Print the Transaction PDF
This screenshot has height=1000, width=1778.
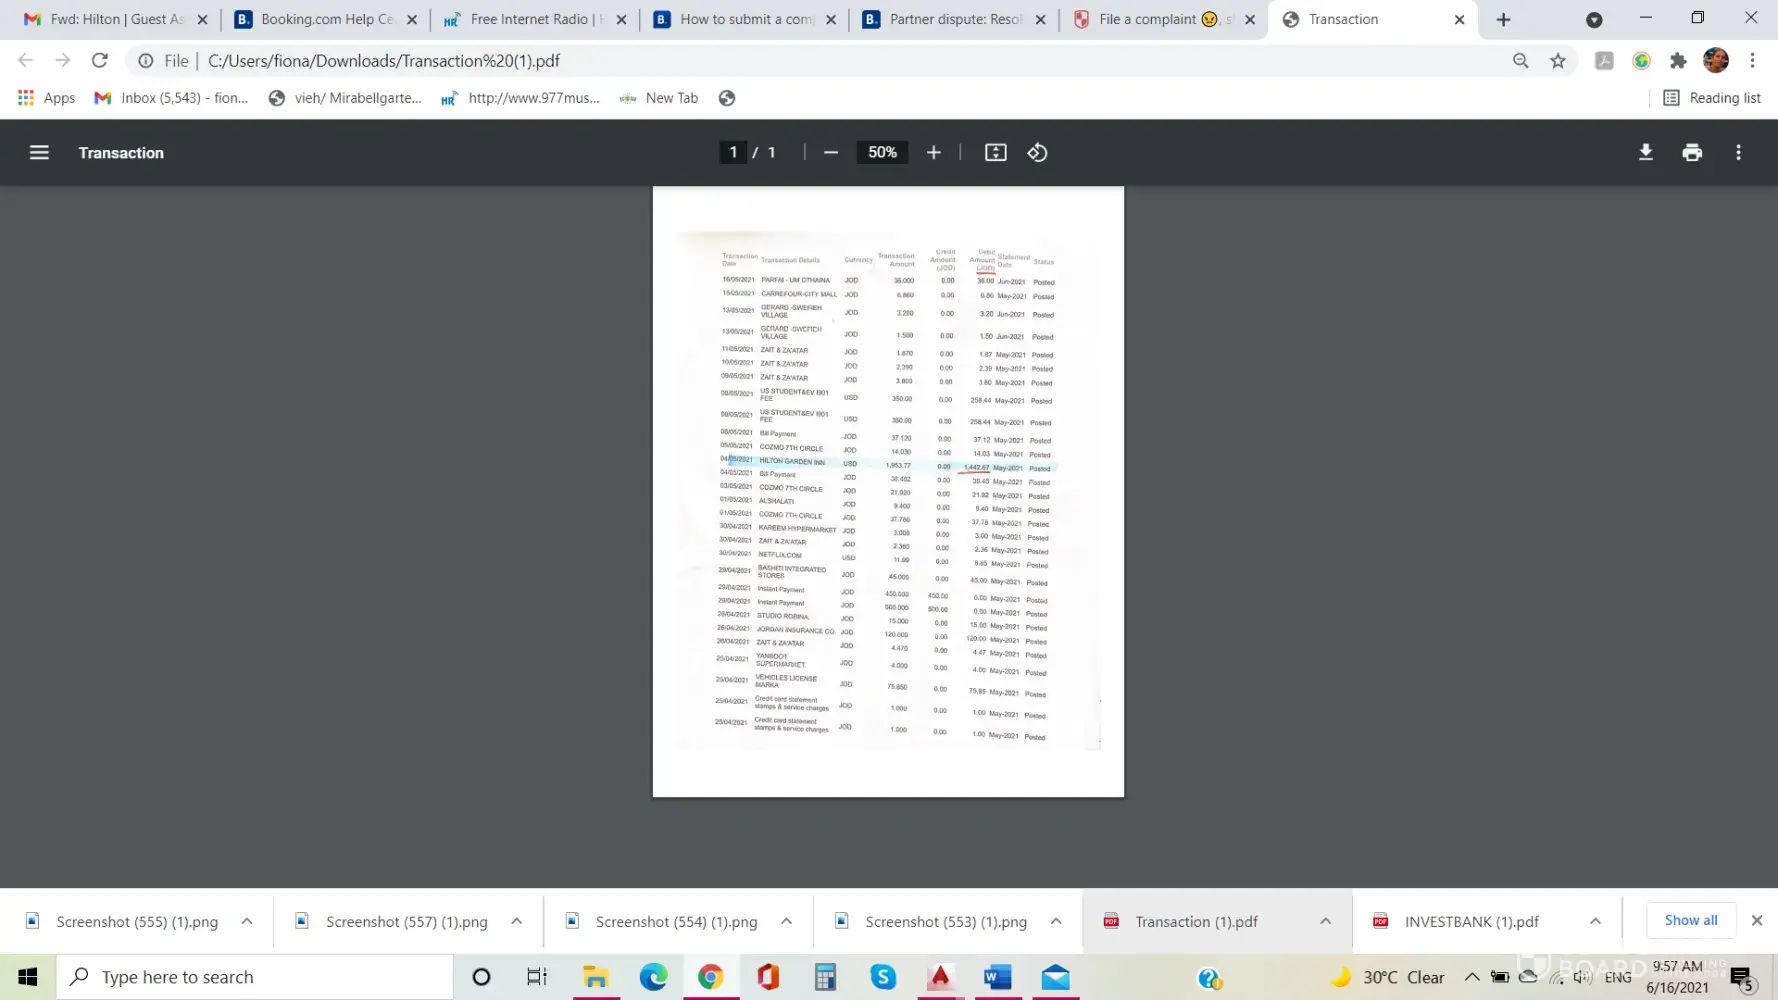coord(1692,152)
